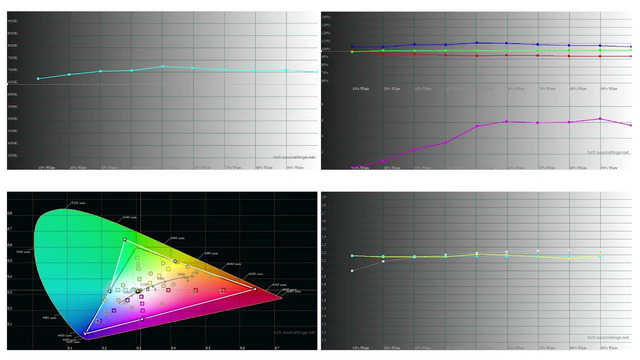The height and width of the screenshot is (360, 640).
Task: Open the gamma chart with yellow line
Action: click(476, 271)
